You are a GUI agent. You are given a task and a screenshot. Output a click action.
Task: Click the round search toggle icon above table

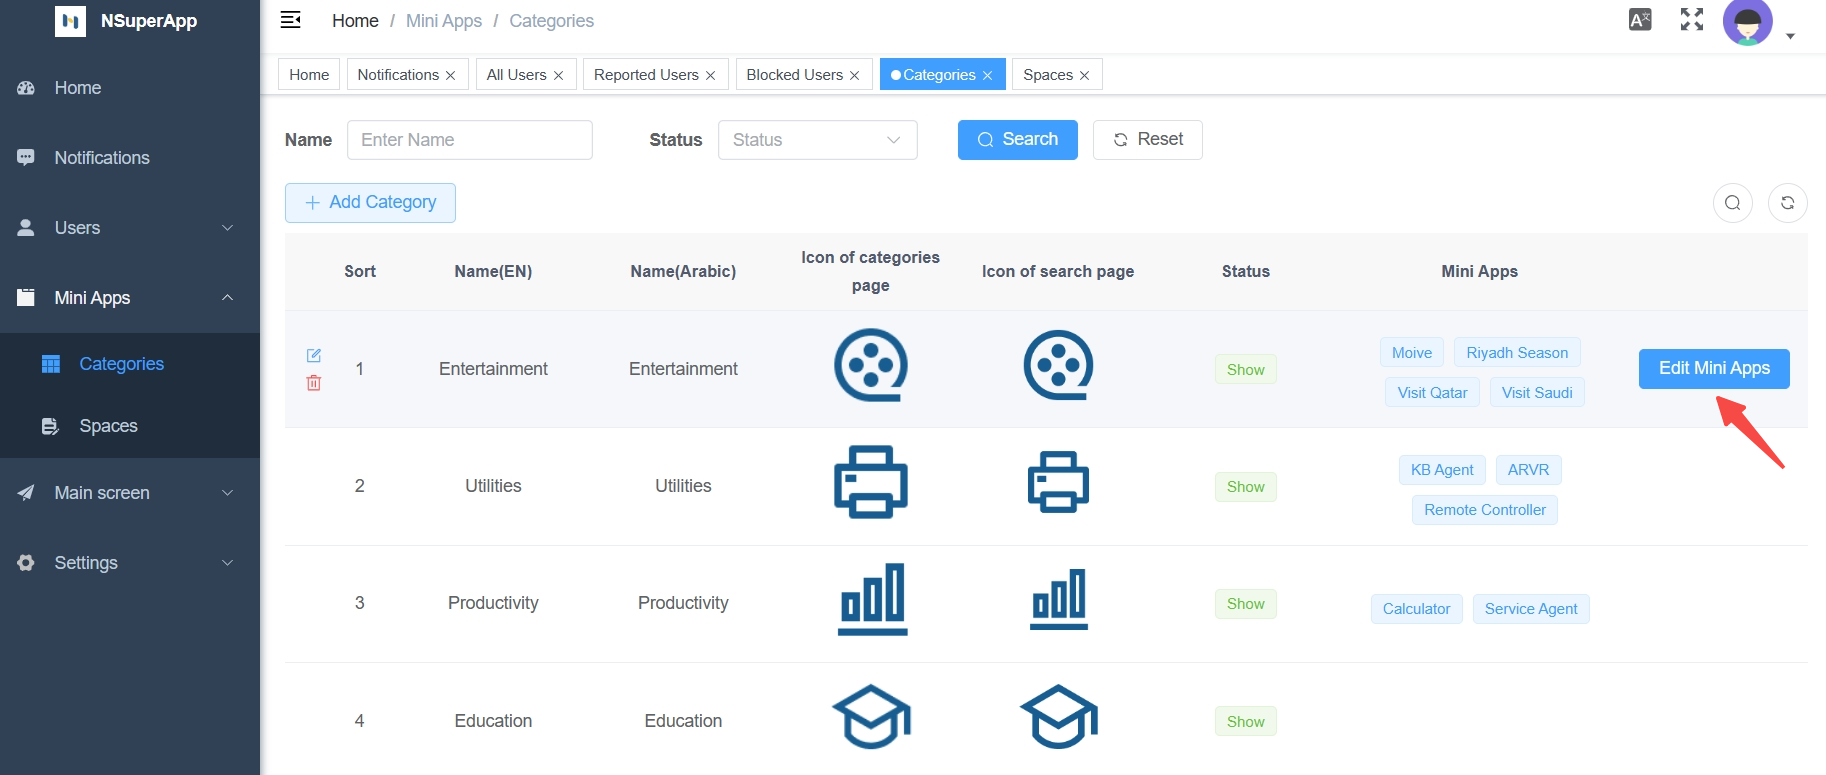(x=1733, y=203)
